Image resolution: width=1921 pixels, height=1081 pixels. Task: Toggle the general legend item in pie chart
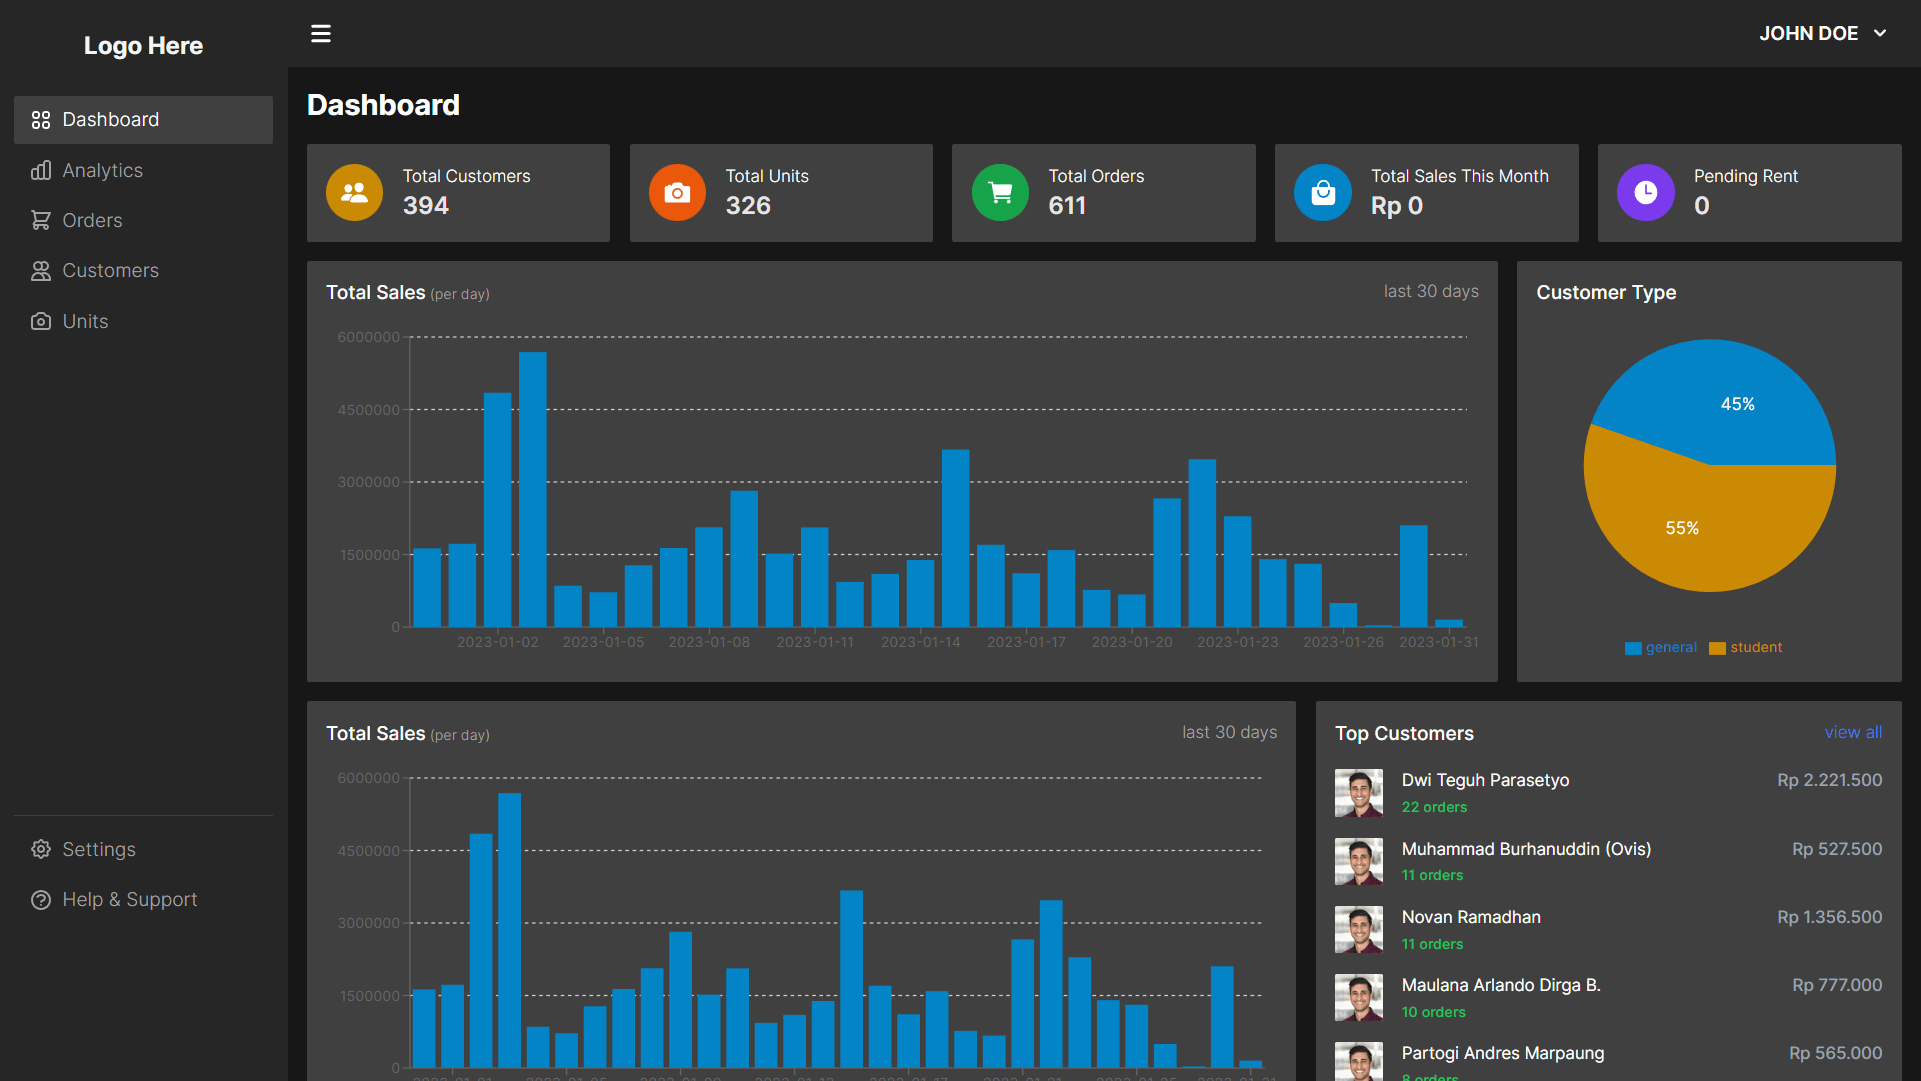click(1661, 648)
